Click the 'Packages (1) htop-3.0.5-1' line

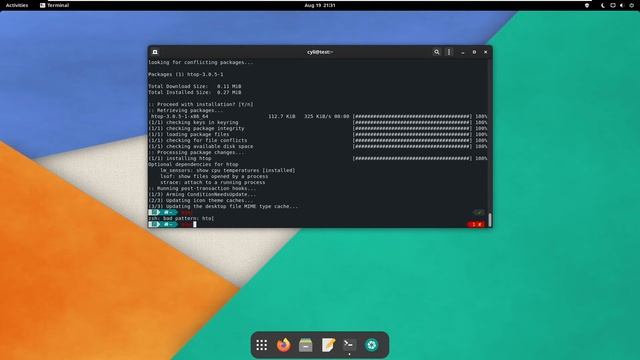tap(186, 74)
